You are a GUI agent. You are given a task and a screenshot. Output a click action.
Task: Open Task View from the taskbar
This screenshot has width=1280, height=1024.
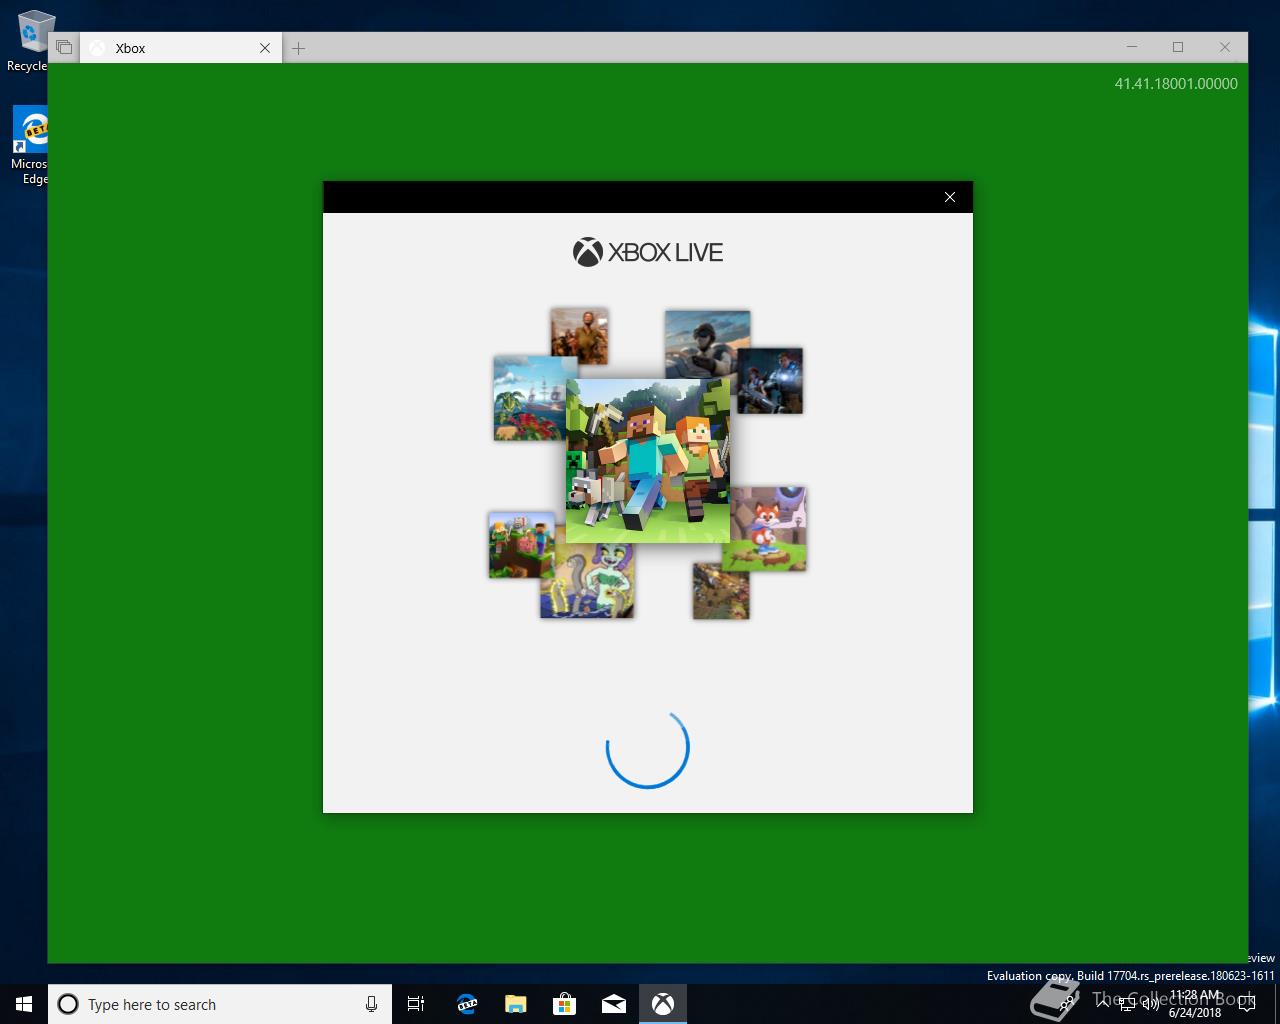tap(416, 1004)
